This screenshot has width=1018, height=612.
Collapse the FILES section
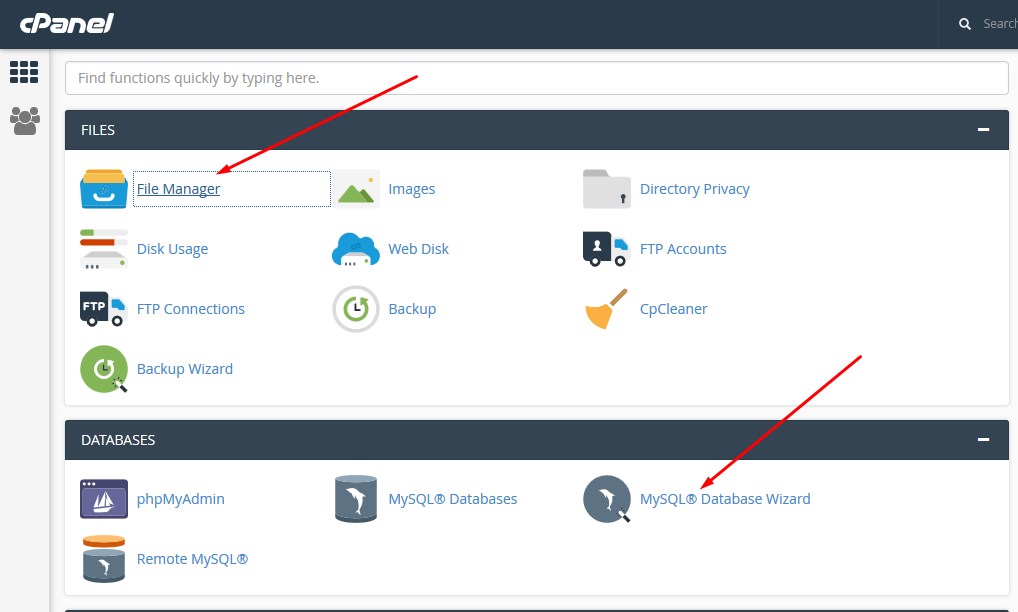point(984,130)
